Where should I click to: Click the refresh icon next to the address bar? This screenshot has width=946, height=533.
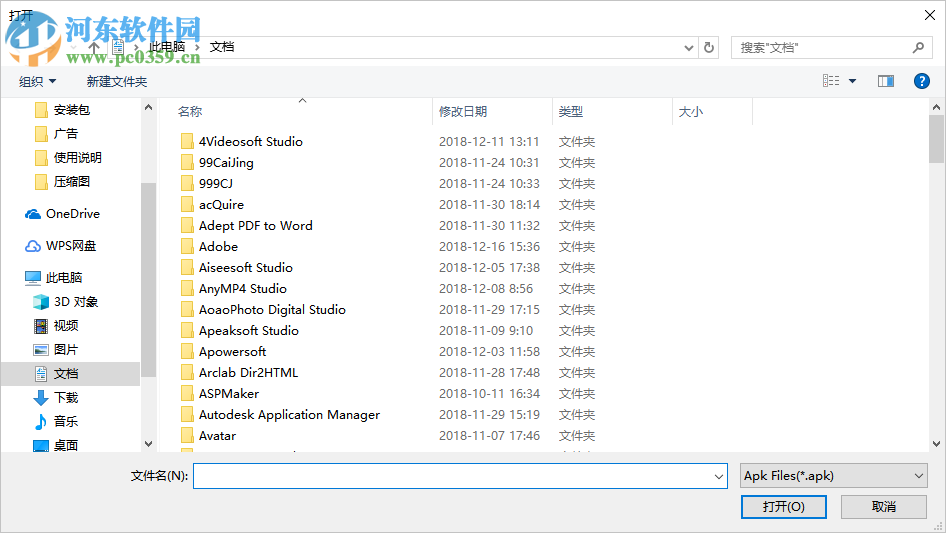(709, 47)
